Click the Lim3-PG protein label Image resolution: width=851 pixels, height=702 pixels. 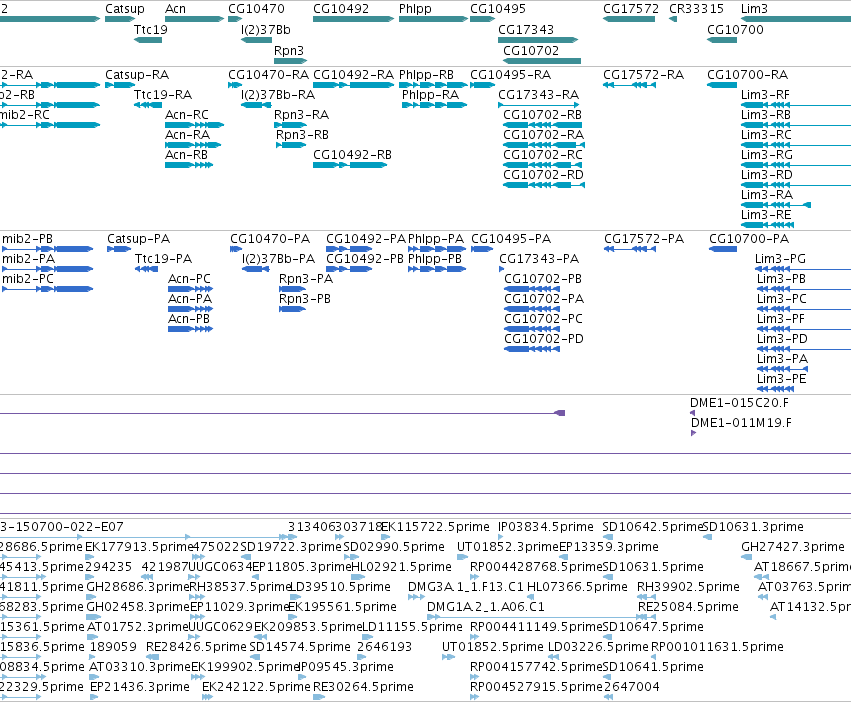click(x=780, y=259)
